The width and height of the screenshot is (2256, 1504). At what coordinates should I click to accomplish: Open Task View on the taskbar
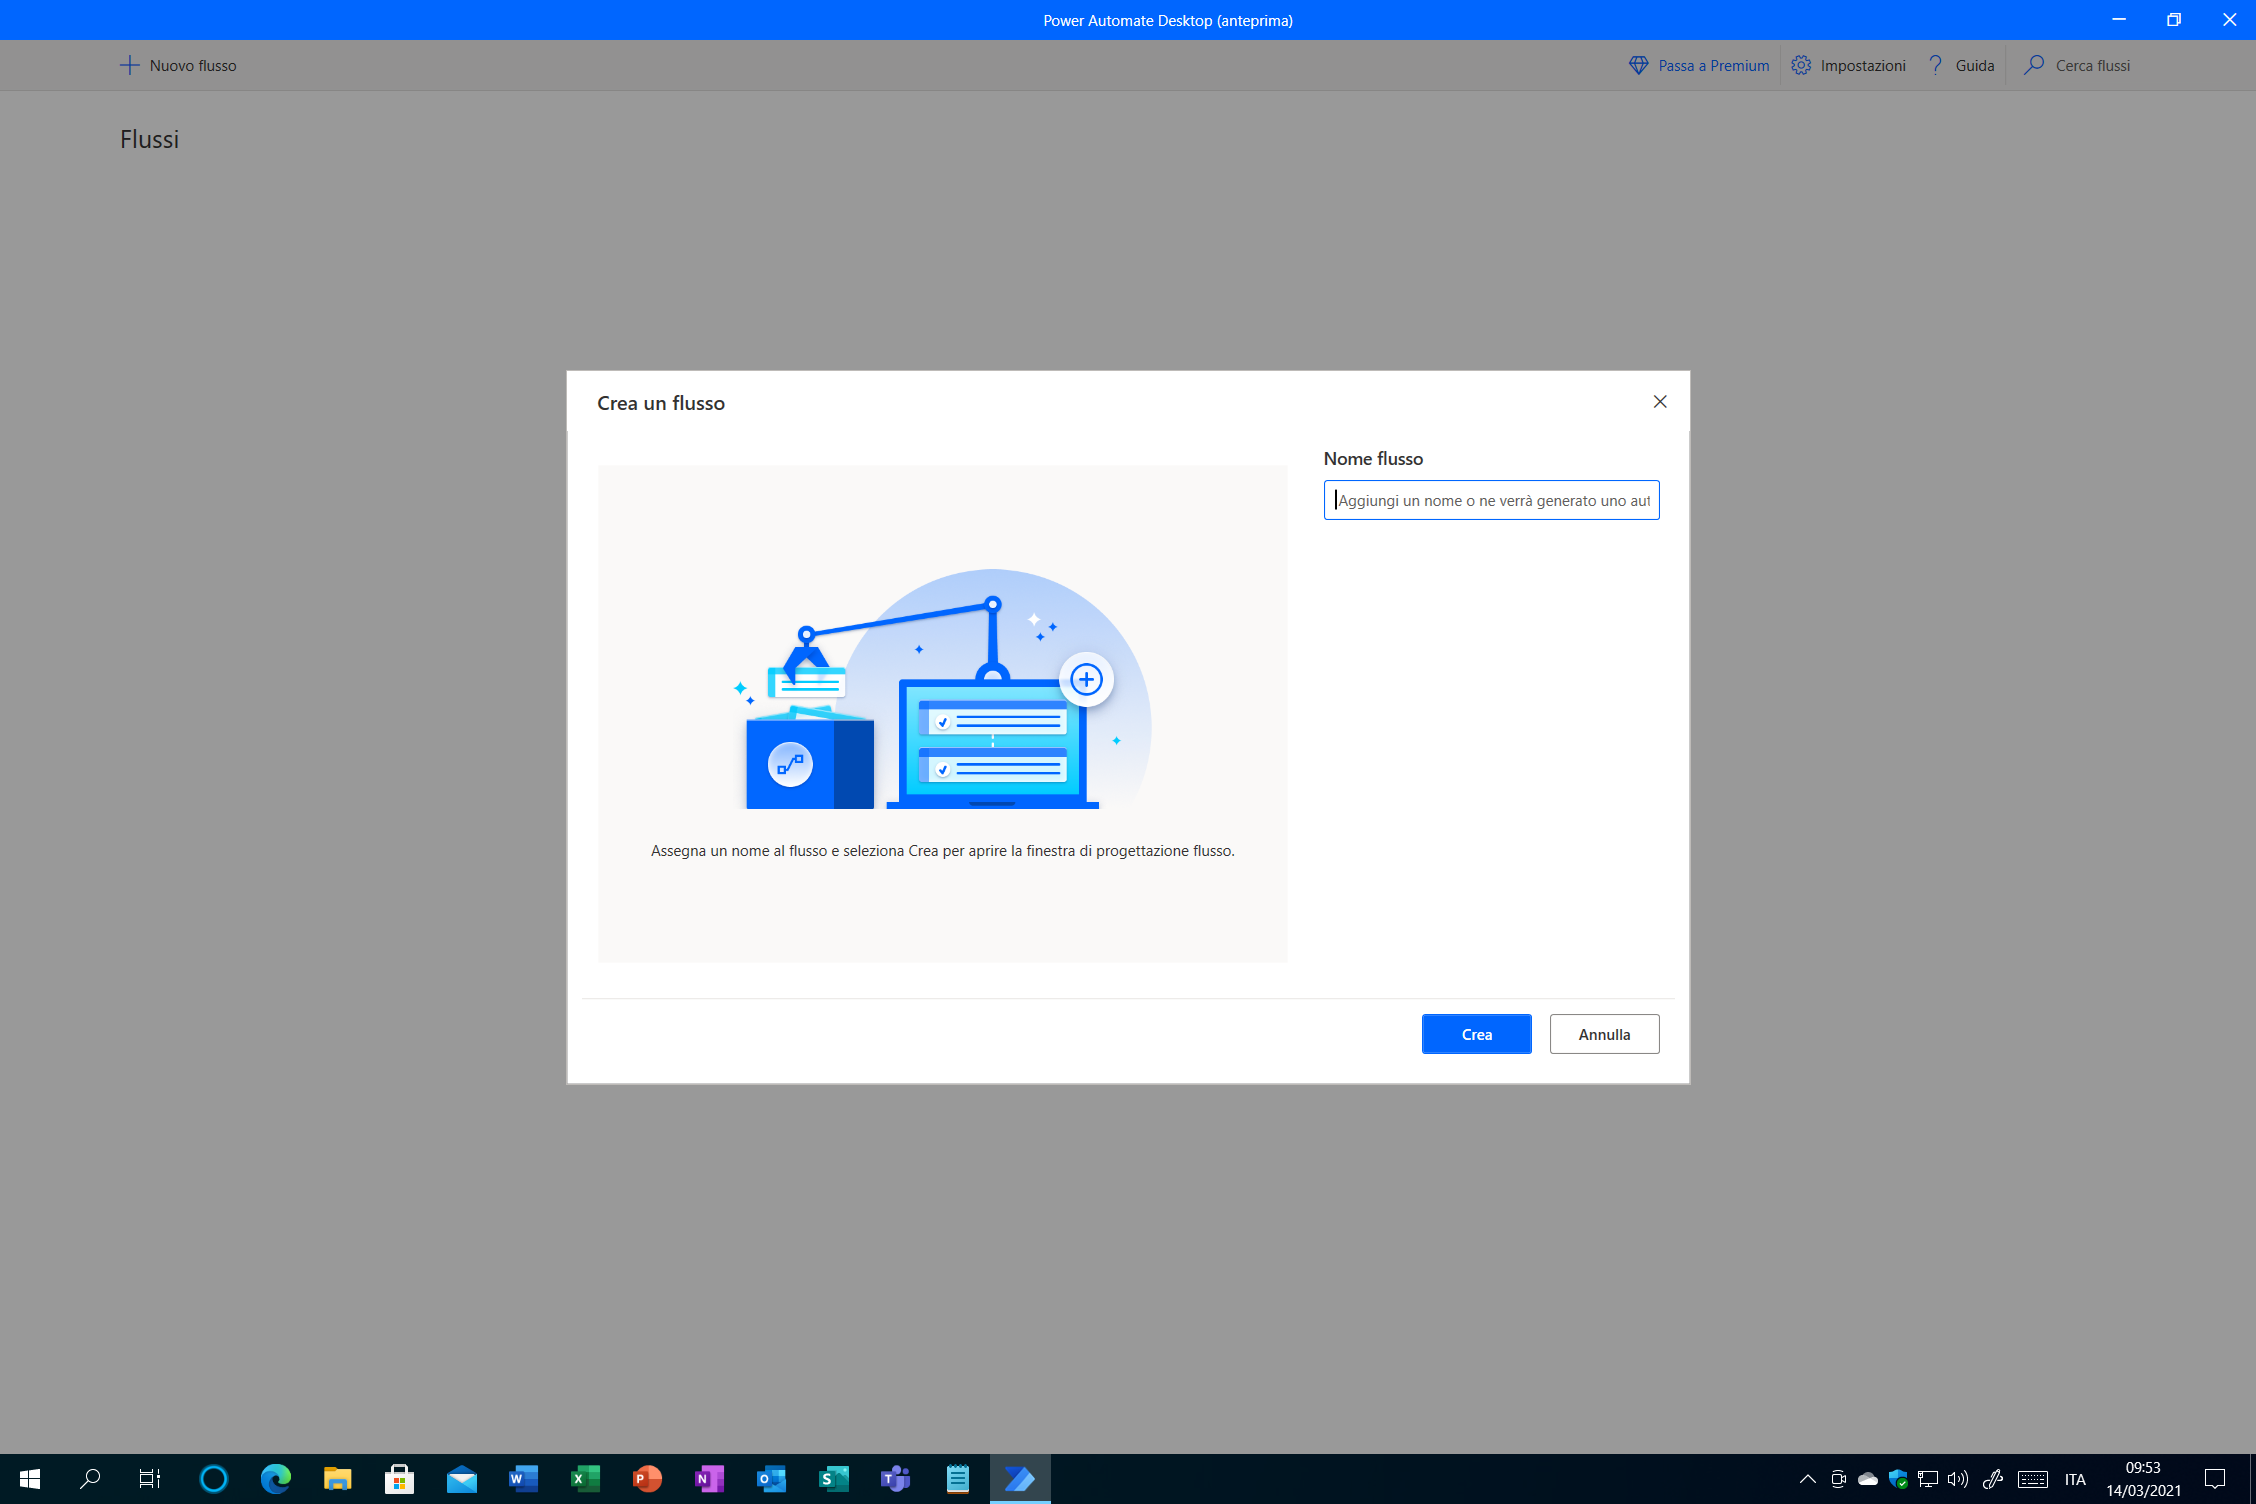click(x=150, y=1479)
